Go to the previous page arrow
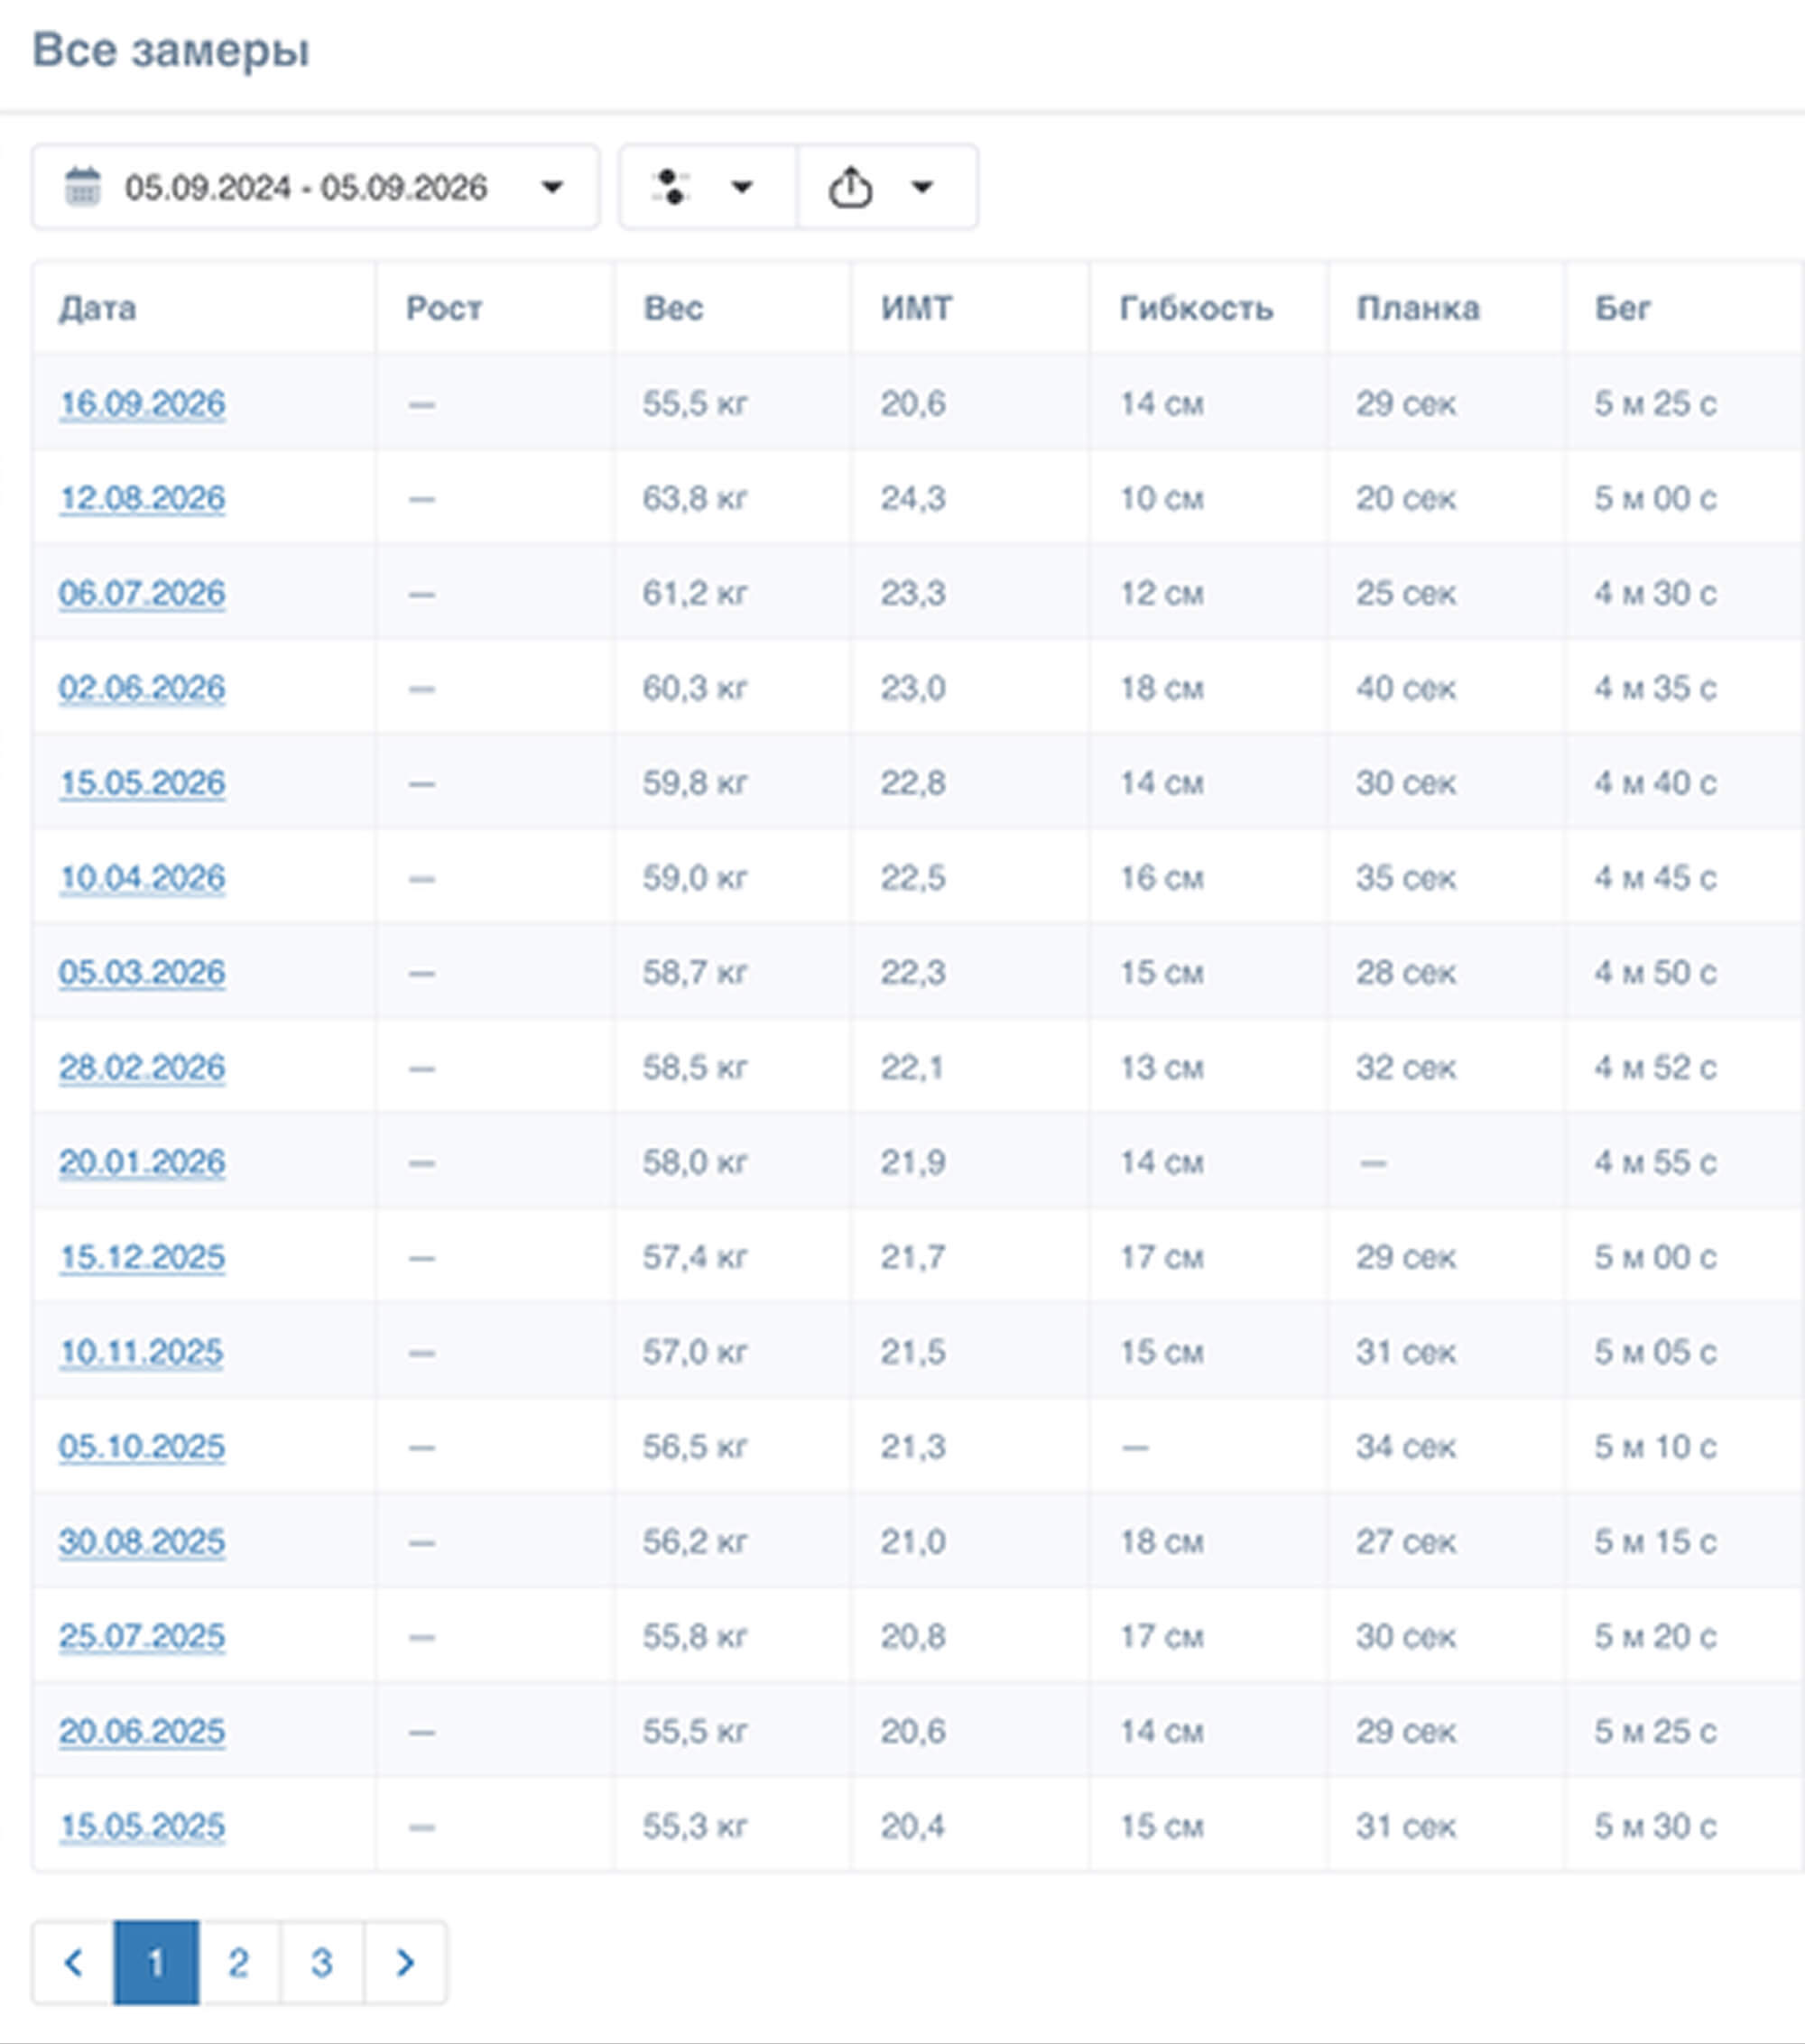This screenshot has width=1805, height=2044. [73, 1962]
